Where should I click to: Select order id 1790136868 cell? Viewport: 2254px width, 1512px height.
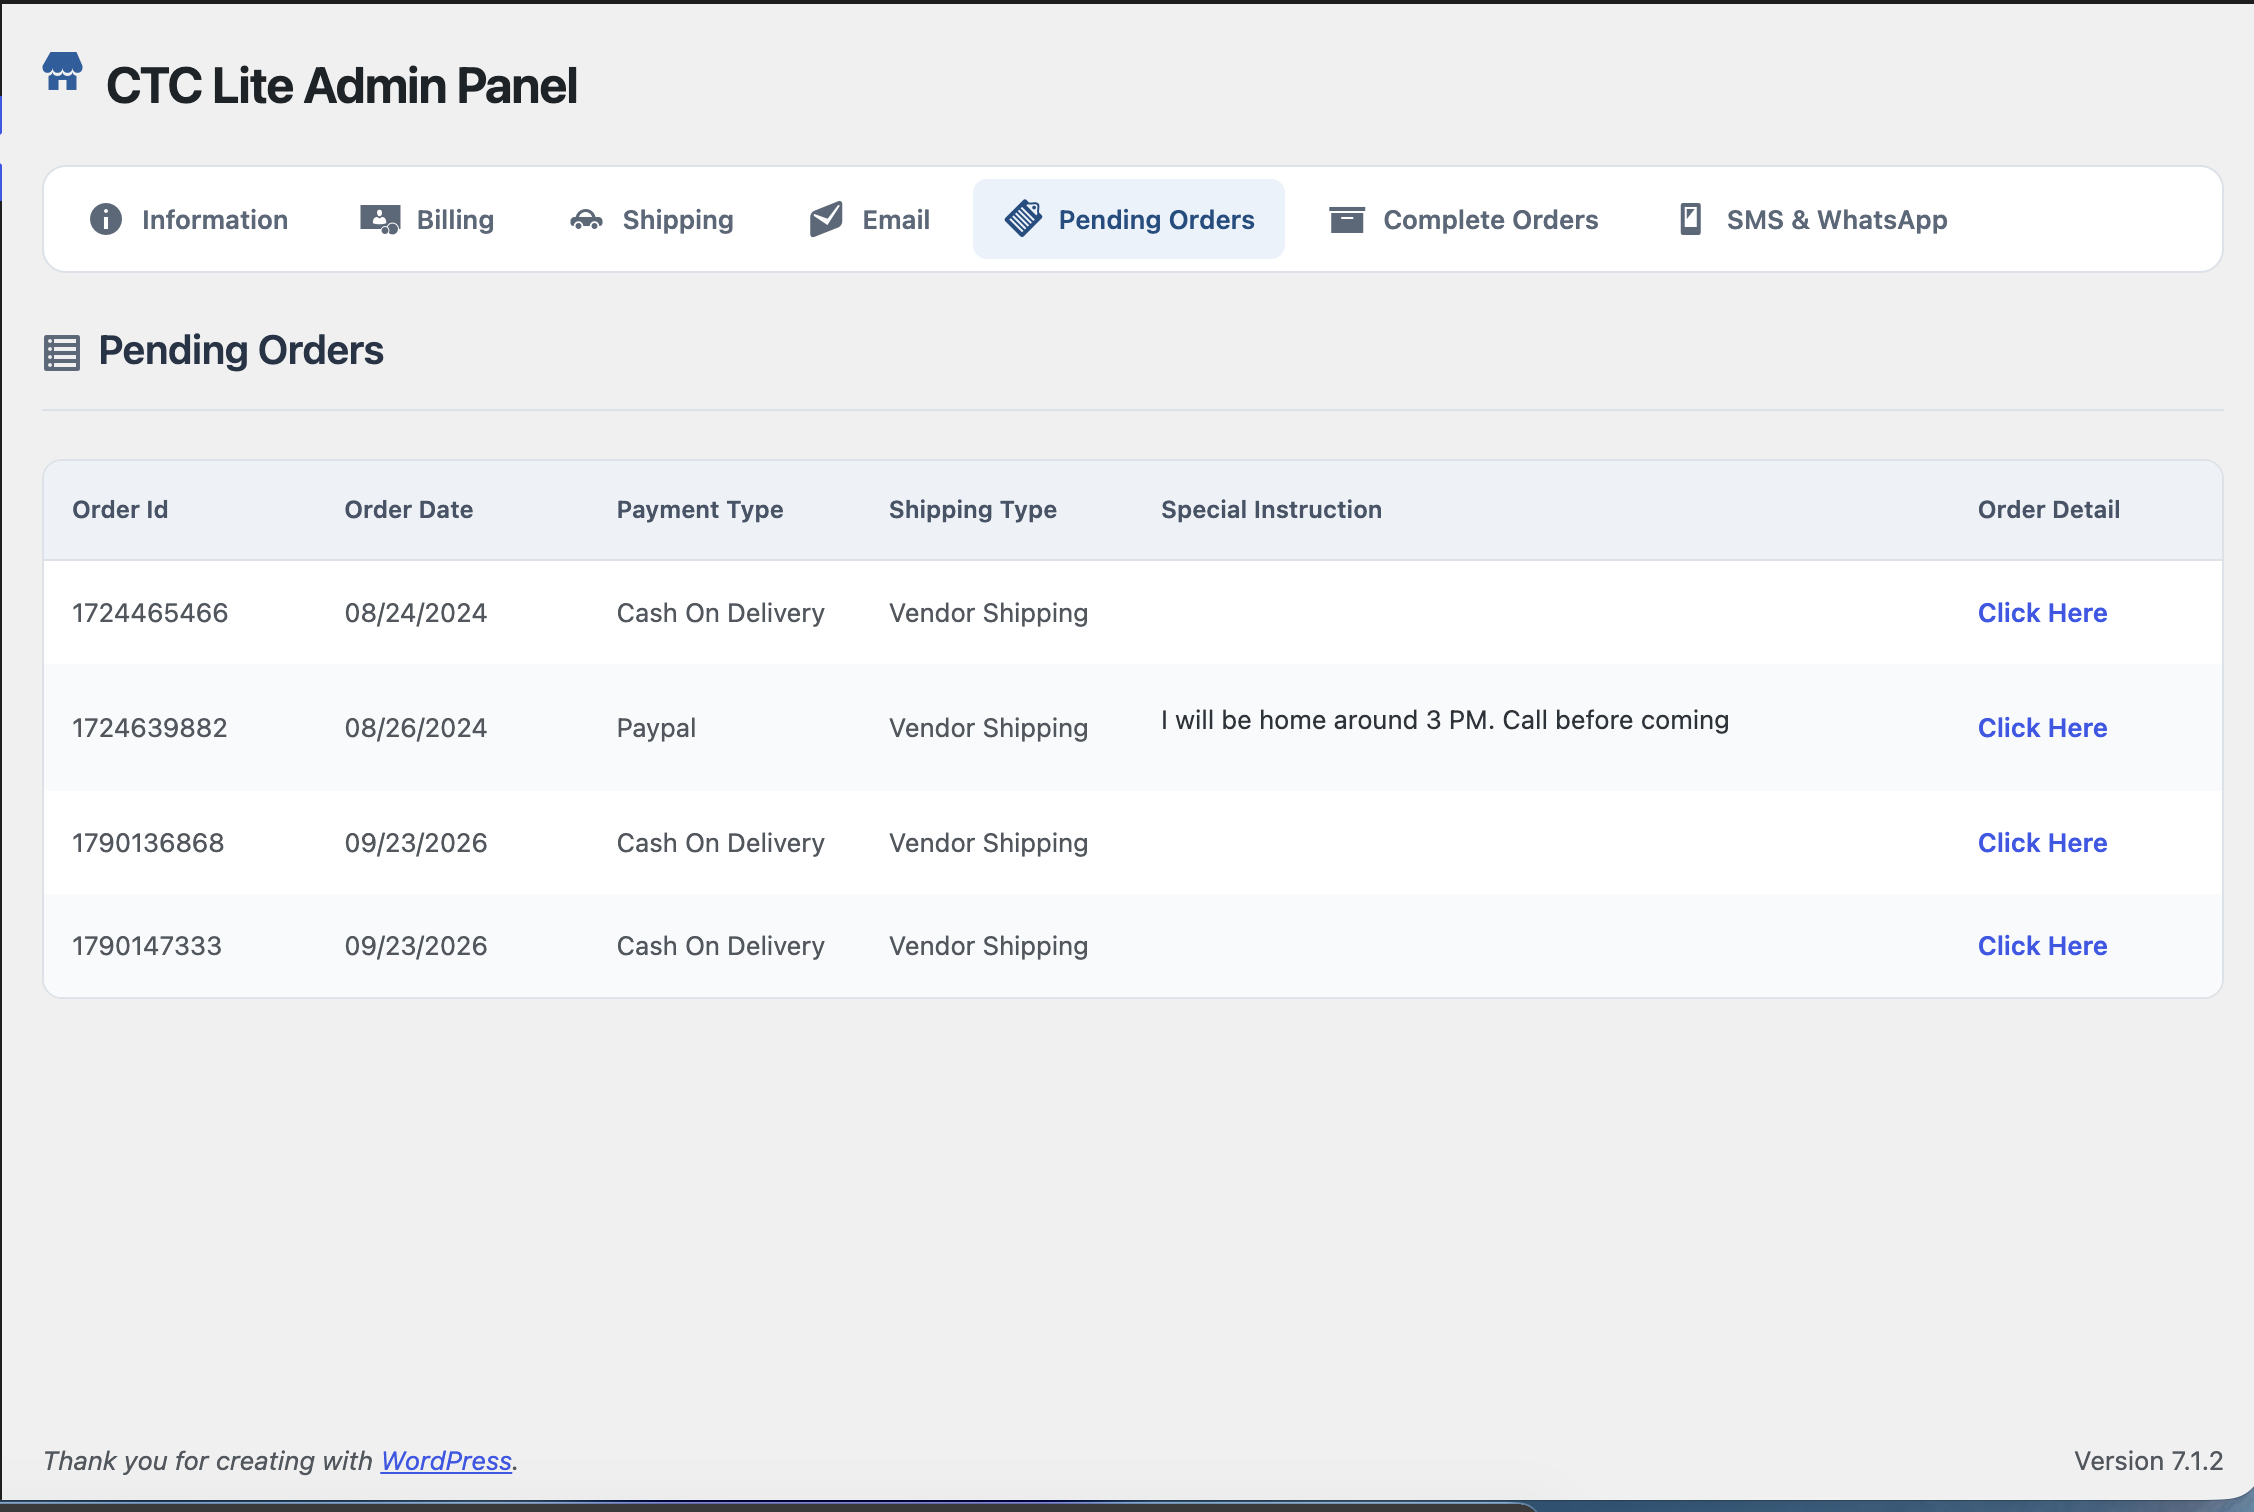148,843
